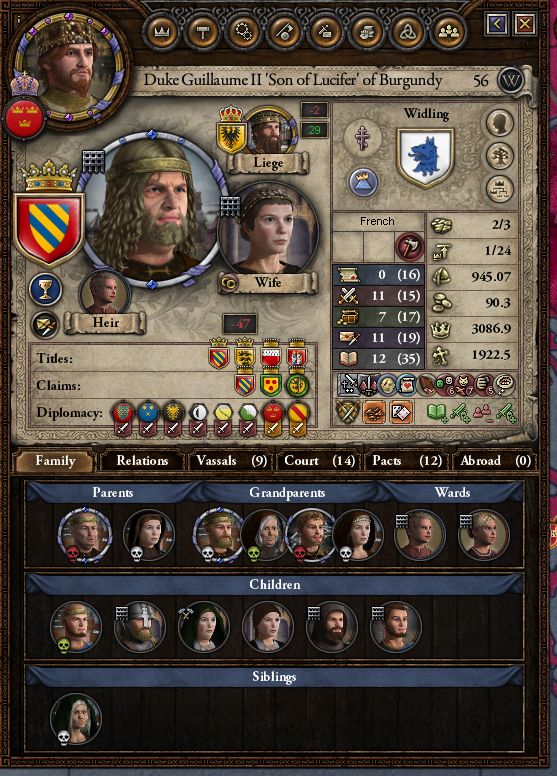Go back with the blue arrow button
Image resolution: width=557 pixels, height=776 pixels.
pyautogui.click(x=497, y=24)
